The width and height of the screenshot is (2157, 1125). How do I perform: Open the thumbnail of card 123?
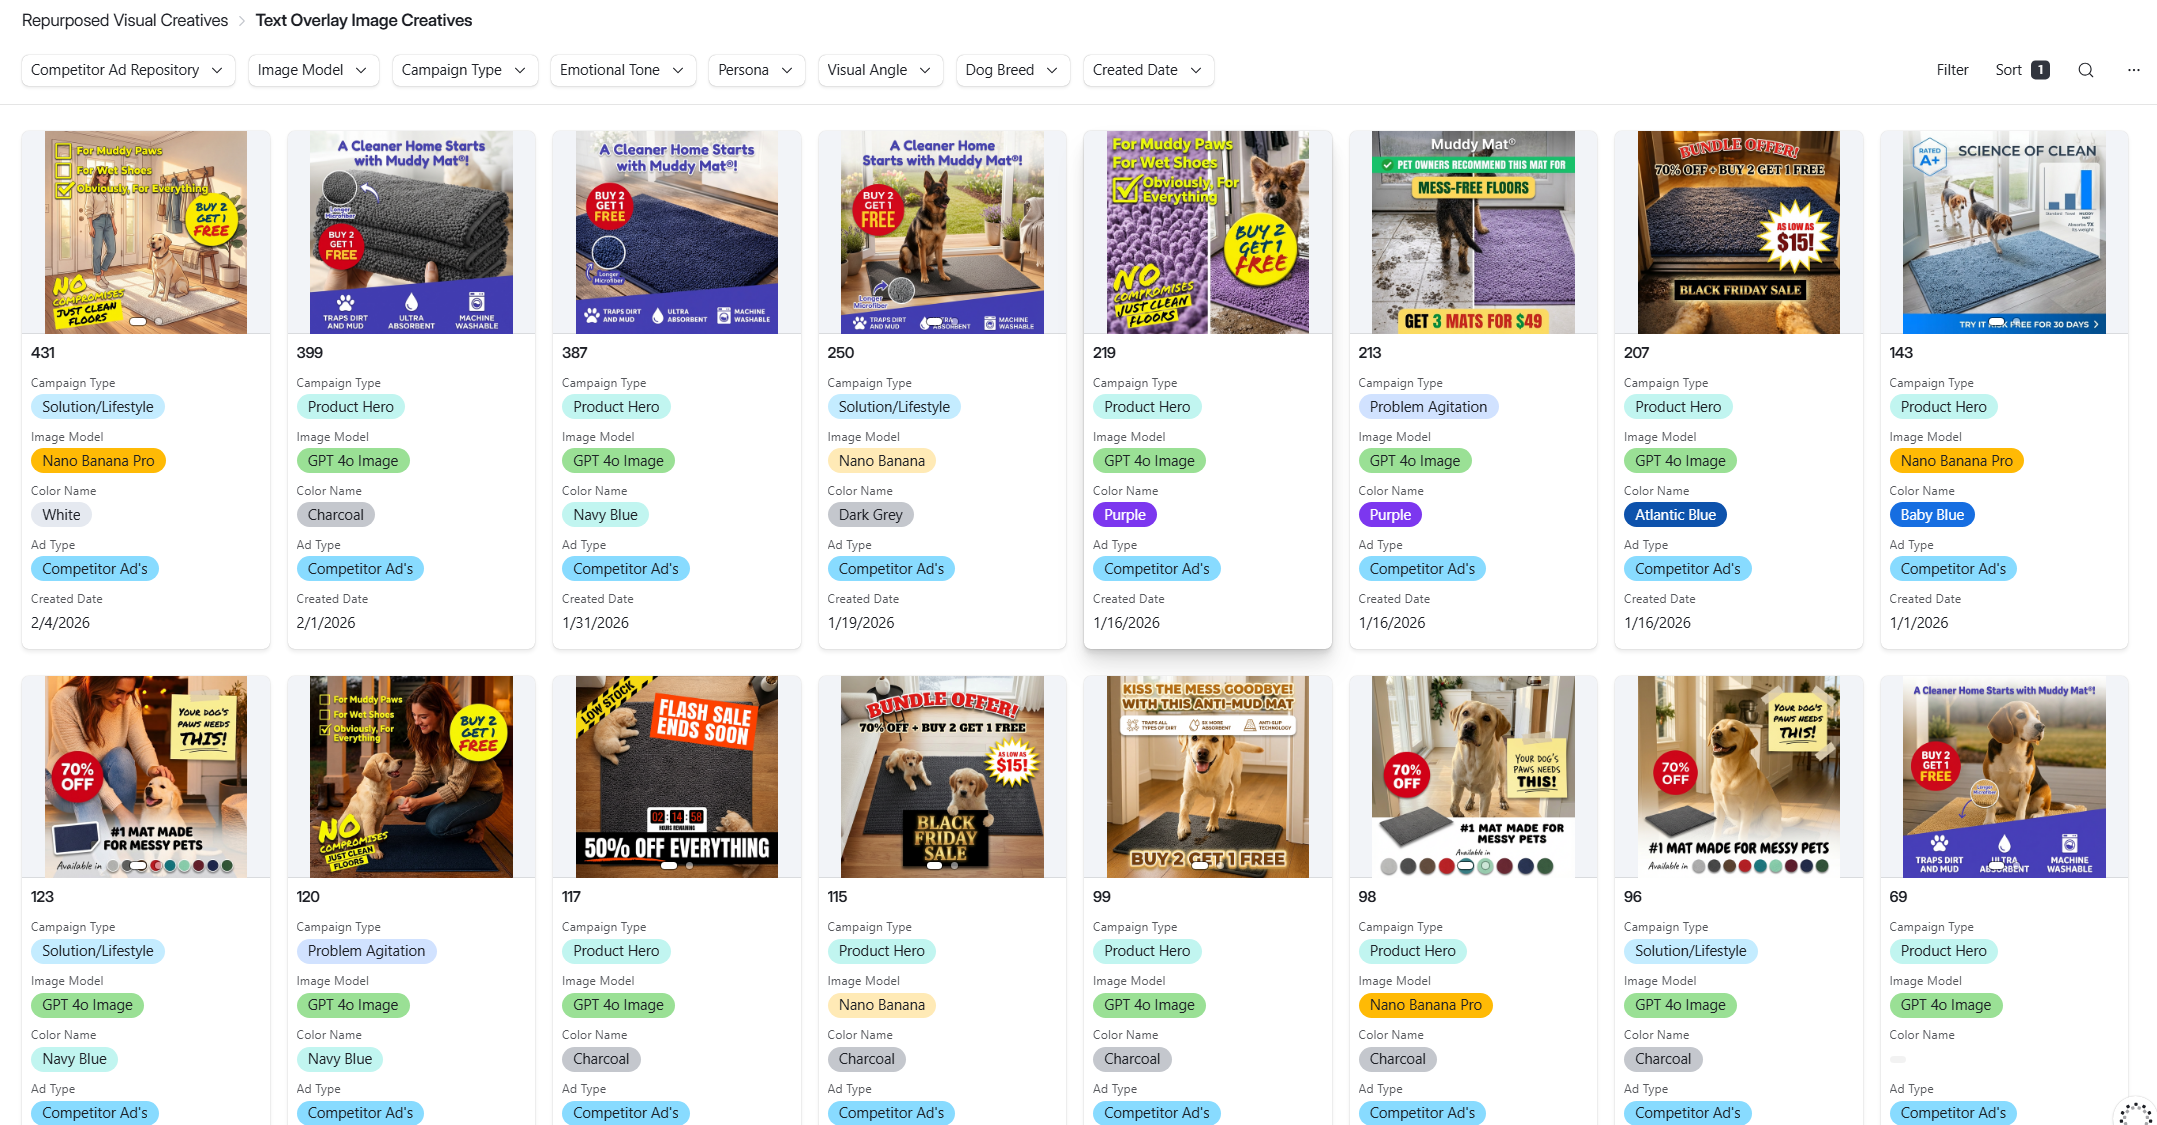click(146, 777)
